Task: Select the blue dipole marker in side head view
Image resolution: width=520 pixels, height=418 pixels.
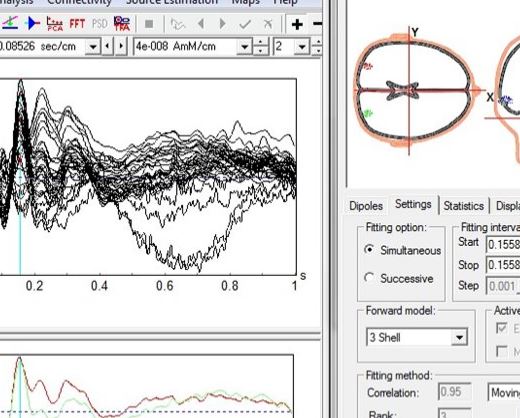Action: click(x=507, y=100)
